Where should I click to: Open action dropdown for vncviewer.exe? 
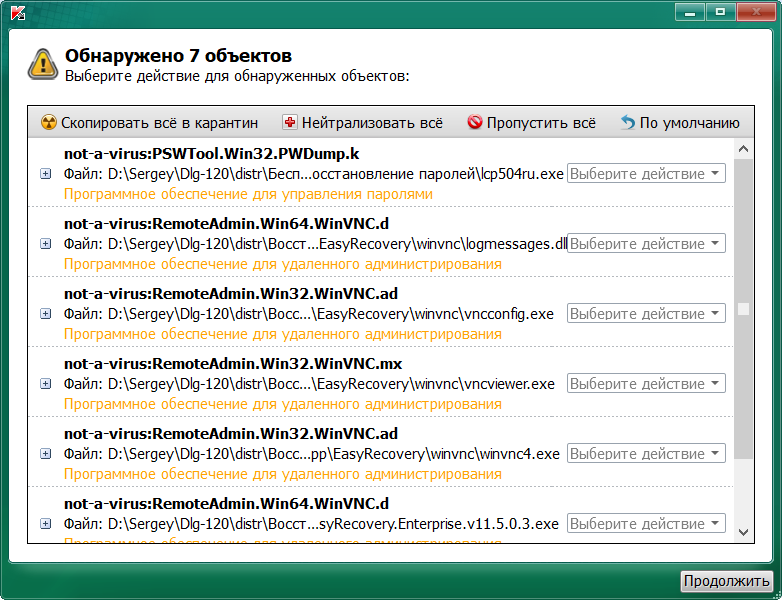tap(646, 384)
